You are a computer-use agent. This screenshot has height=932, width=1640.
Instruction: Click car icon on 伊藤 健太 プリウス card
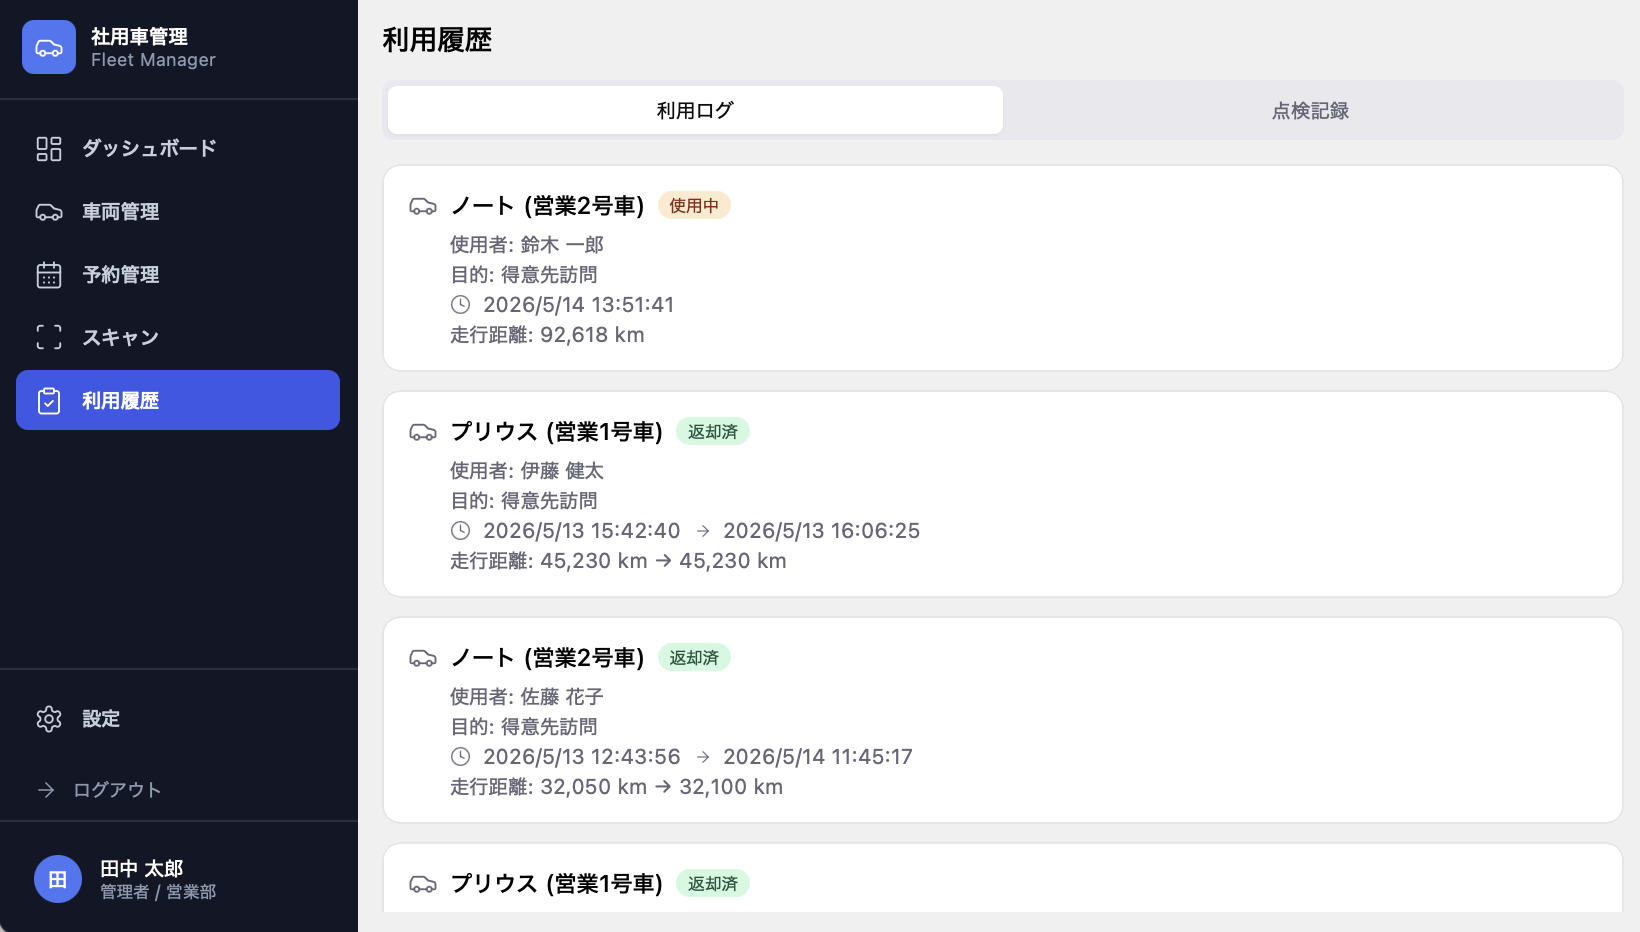[423, 432]
